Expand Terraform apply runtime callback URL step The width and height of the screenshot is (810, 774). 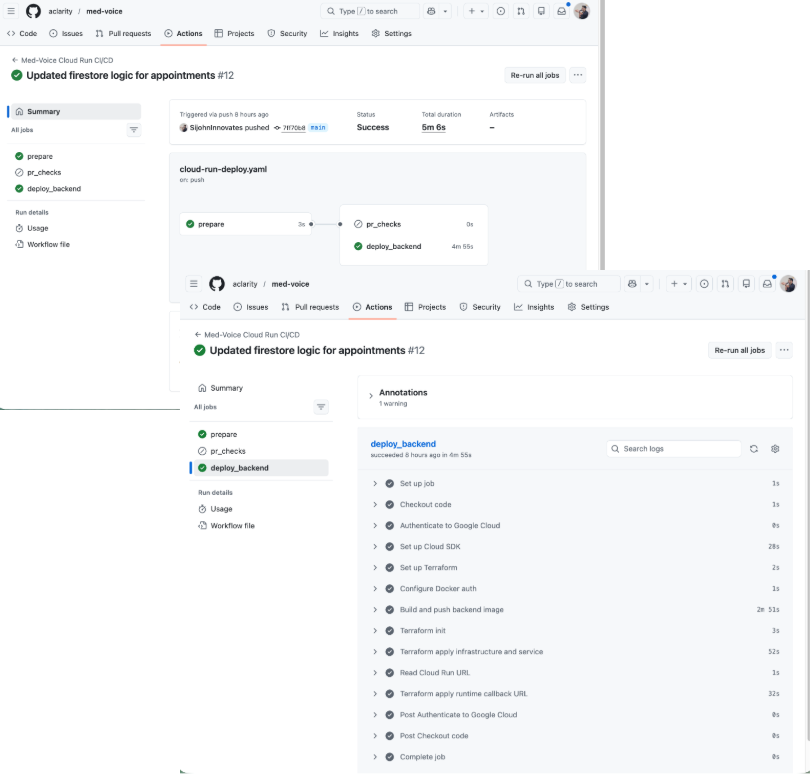(375, 694)
